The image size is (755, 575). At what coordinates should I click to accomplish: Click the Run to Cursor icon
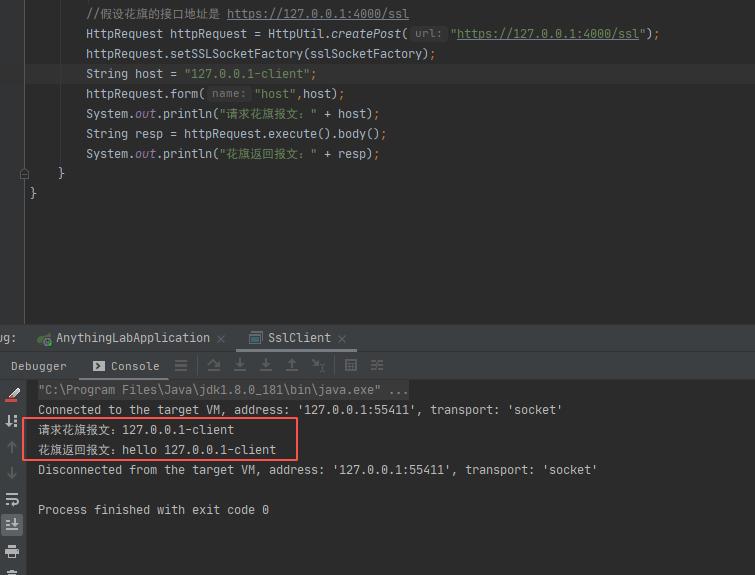318,366
